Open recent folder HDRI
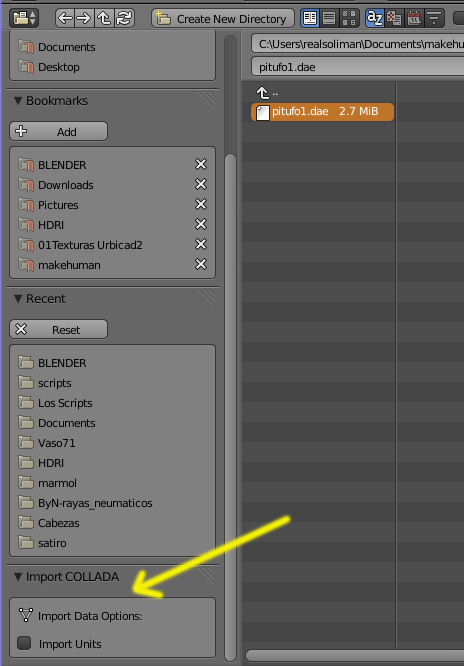The width and height of the screenshot is (464, 666). tap(112, 463)
